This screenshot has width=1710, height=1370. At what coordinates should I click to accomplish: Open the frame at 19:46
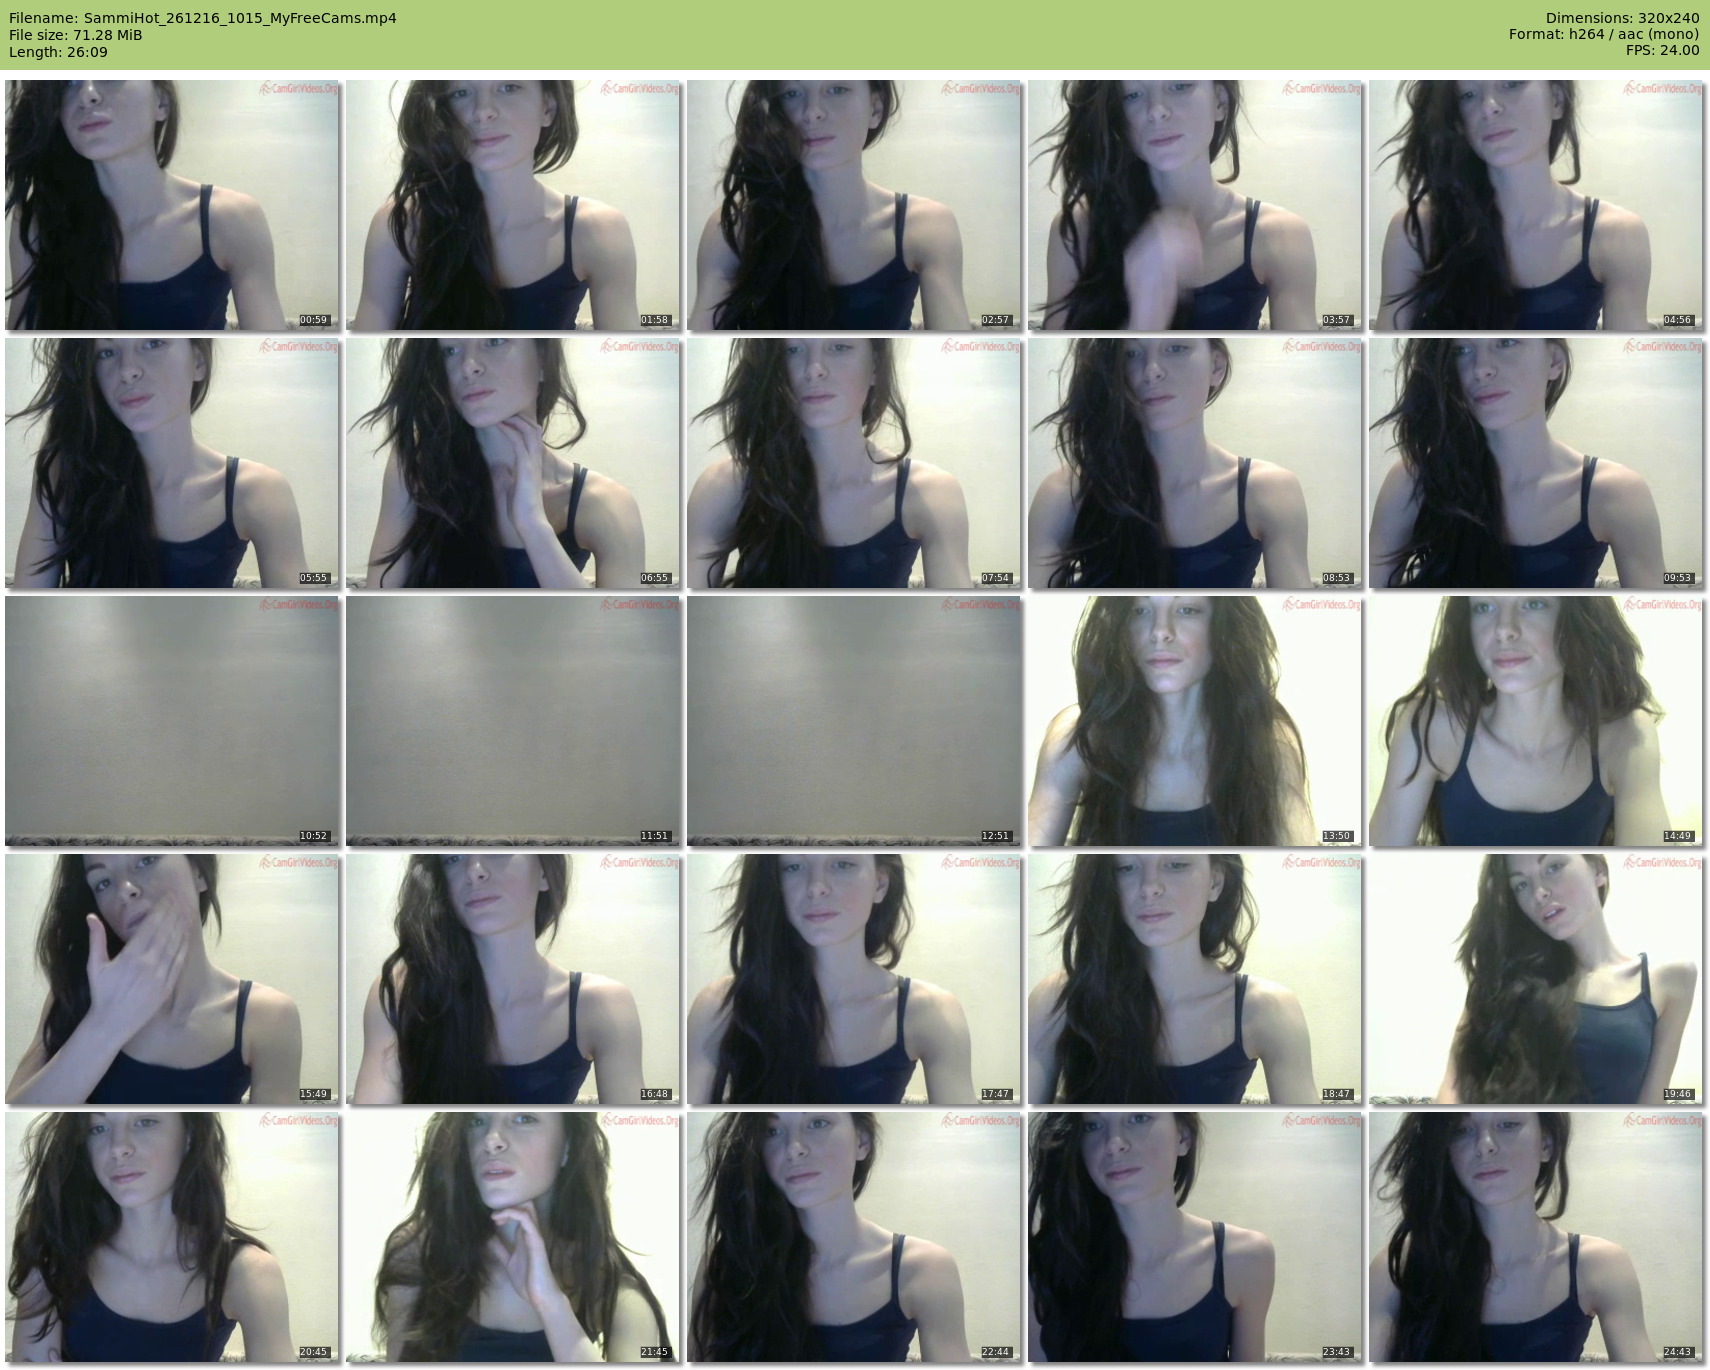(1535, 979)
